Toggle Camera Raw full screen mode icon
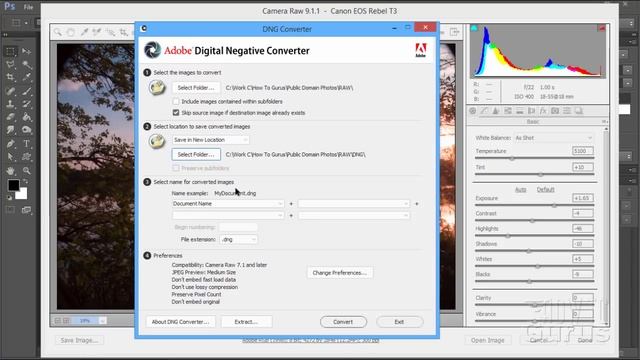This screenshot has height=360, width=640. [x=454, y=32]
